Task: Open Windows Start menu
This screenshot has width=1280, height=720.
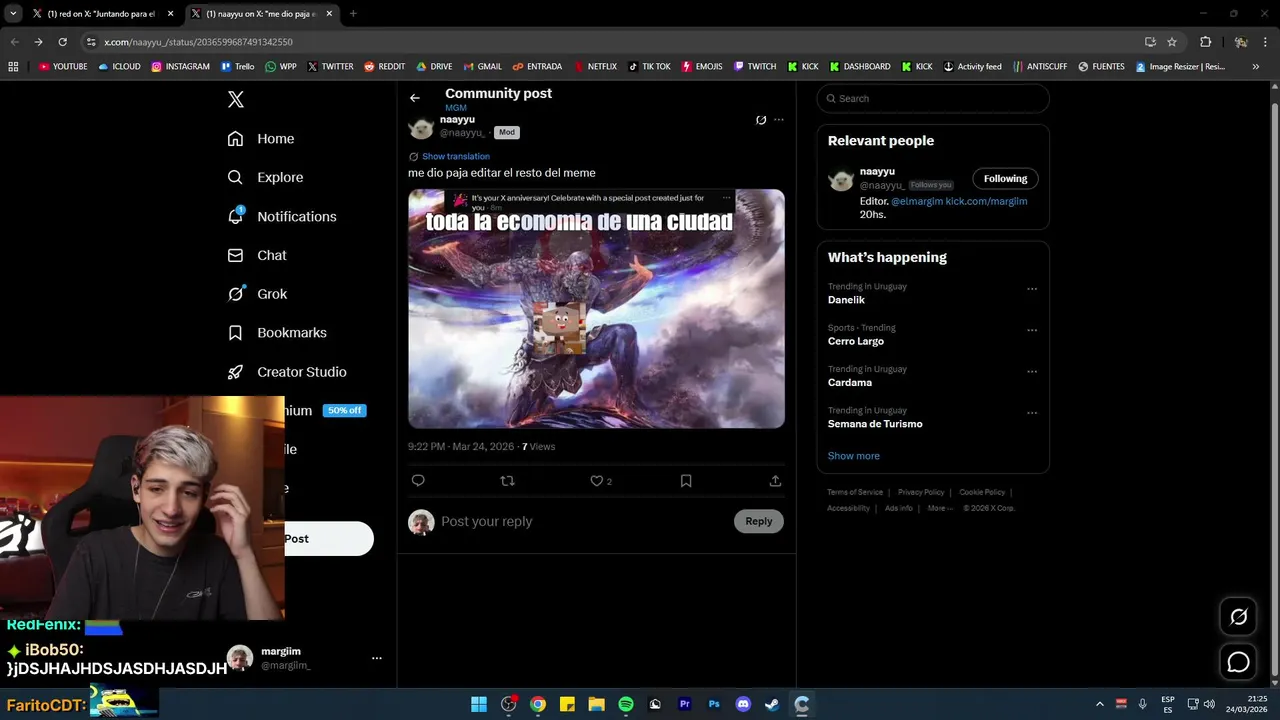Action: (479, 704)
